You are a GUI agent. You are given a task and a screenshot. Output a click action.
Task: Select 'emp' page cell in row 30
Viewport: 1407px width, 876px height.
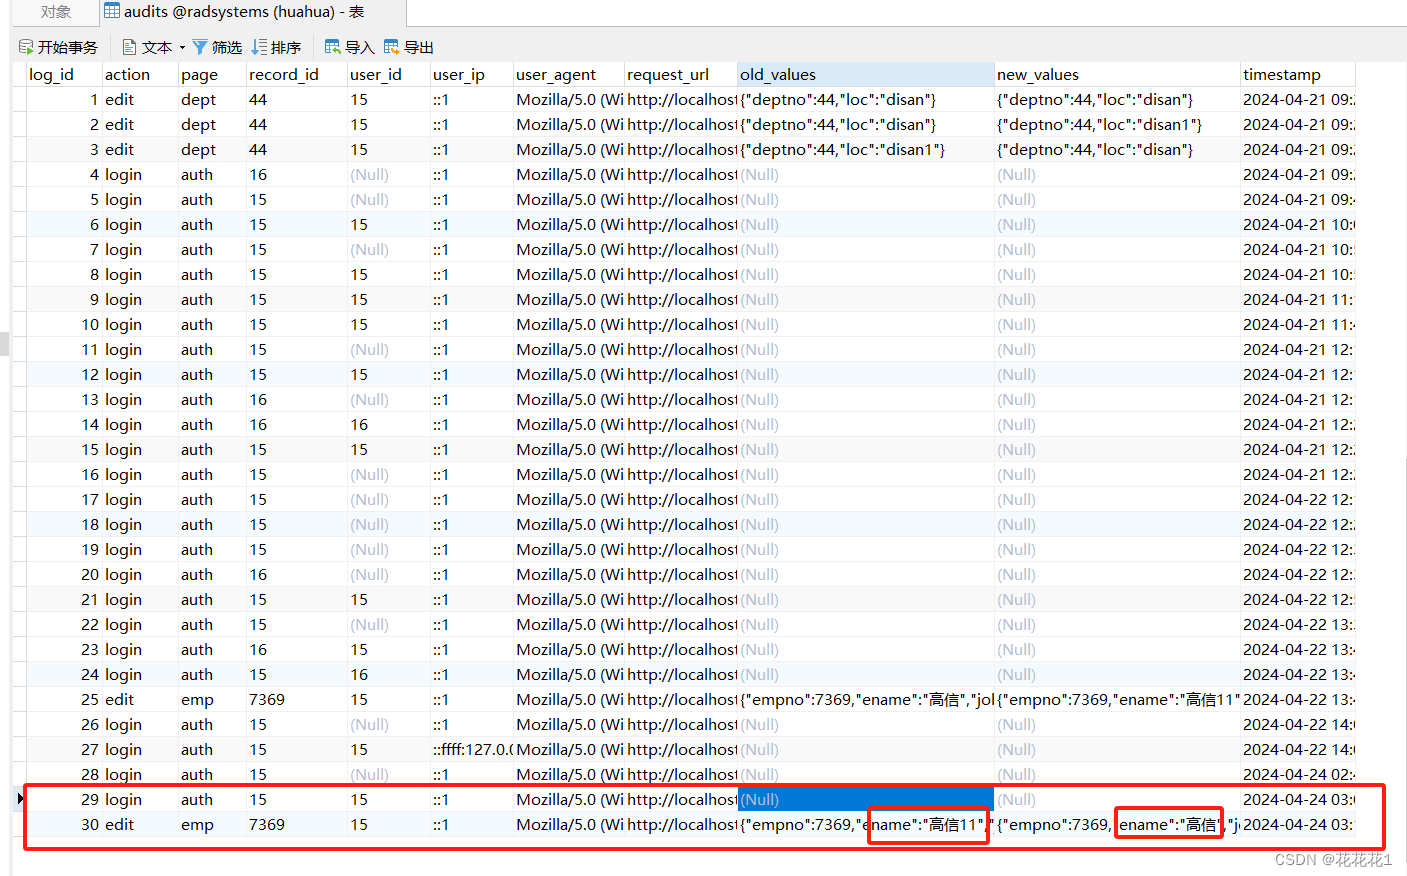212,824
